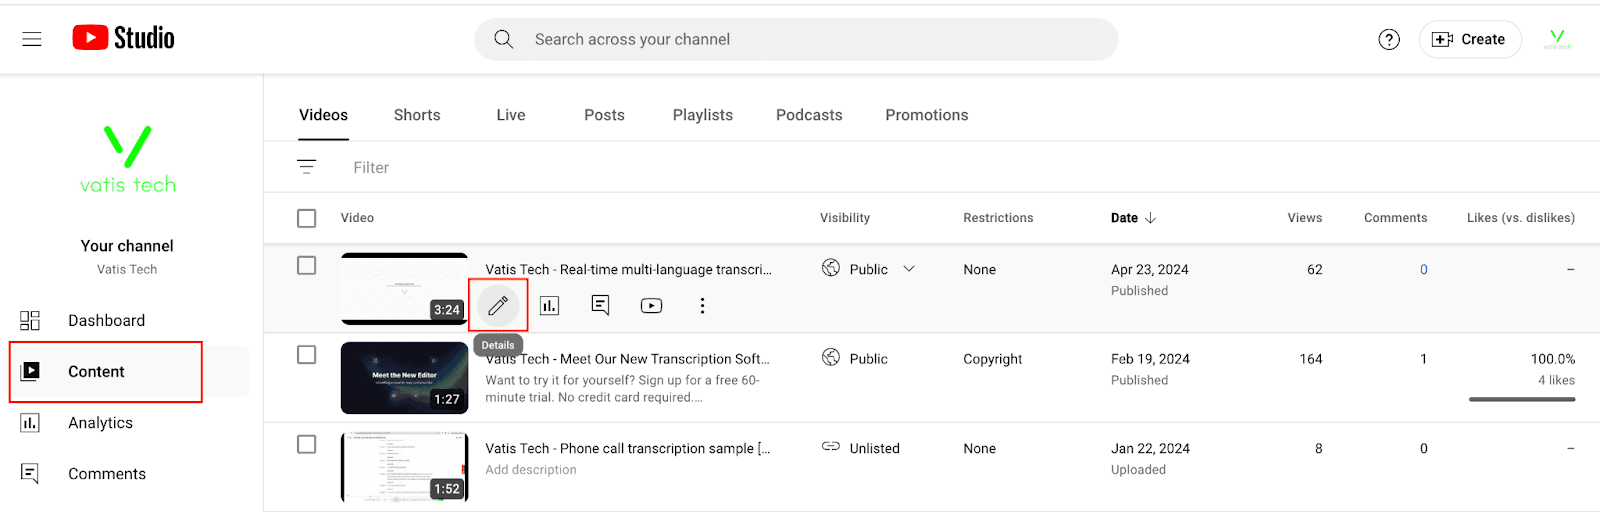Click the Vatis Tech channel logo
The height and width of the screenshot is (512, 1600).
click(128, 160)
